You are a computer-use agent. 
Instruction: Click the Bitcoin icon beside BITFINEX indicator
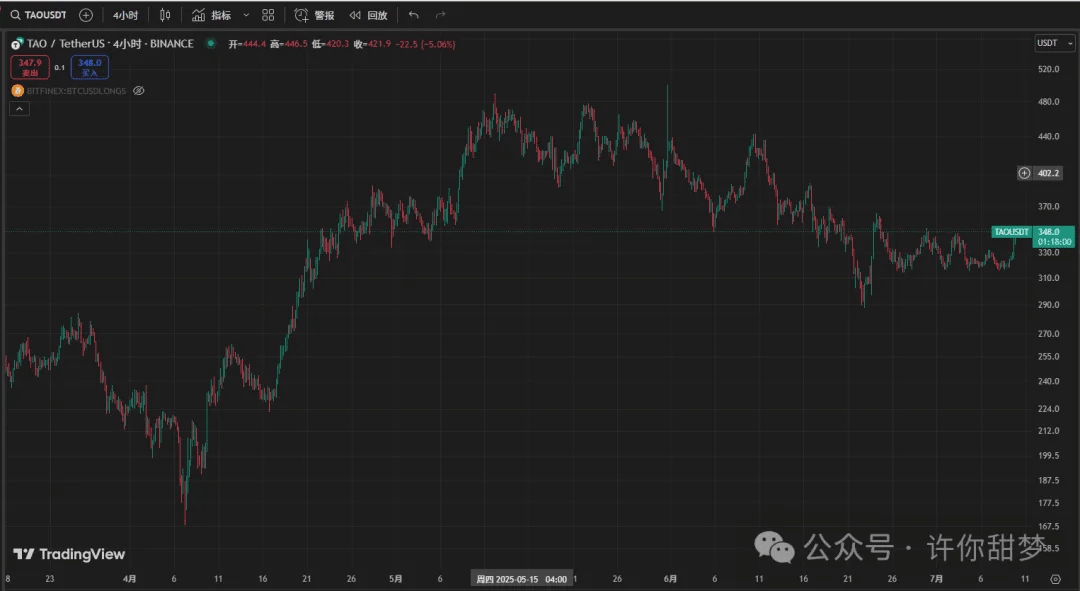[x=17, y=90]
